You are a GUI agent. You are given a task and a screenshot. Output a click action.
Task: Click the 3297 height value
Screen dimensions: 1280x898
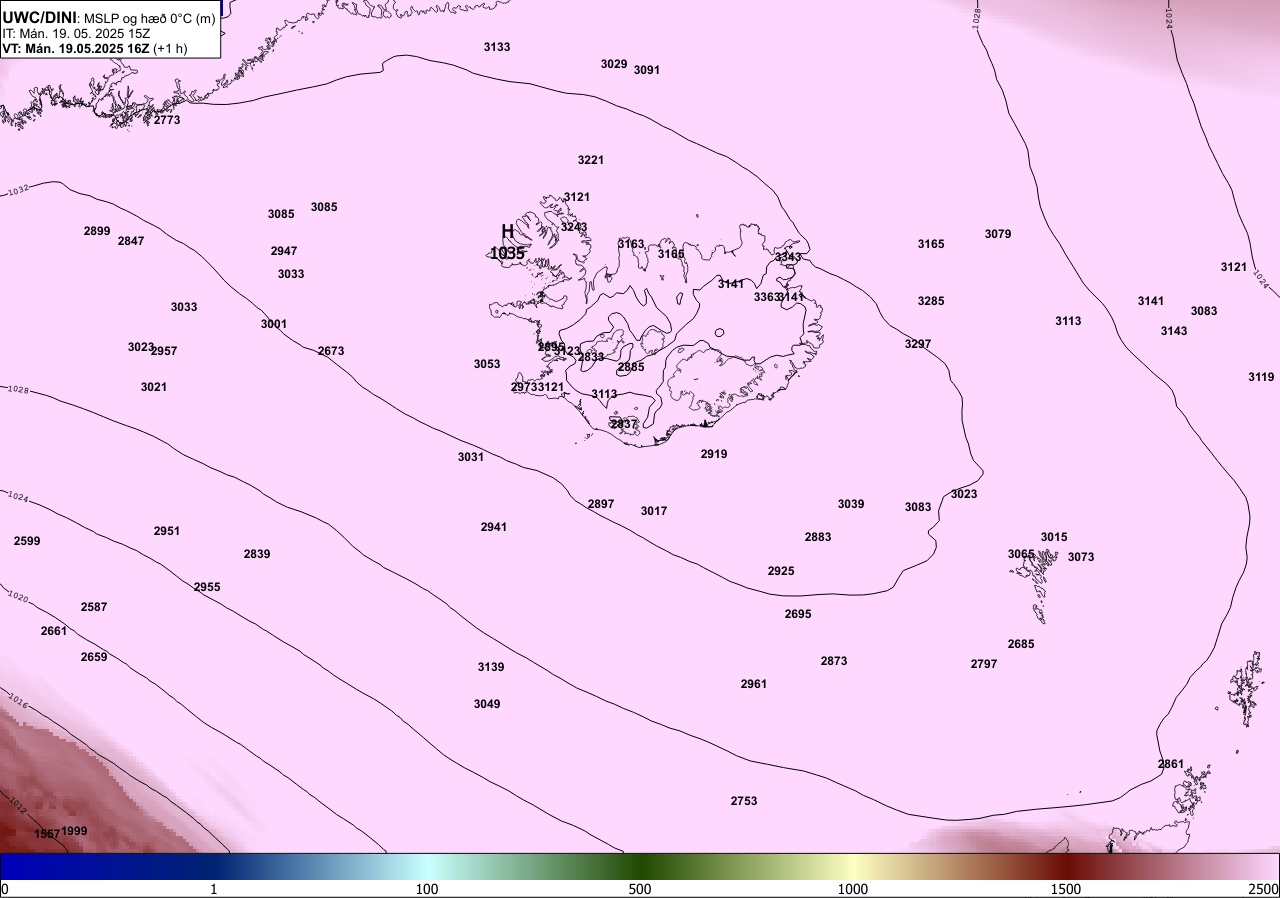point(918,344)
